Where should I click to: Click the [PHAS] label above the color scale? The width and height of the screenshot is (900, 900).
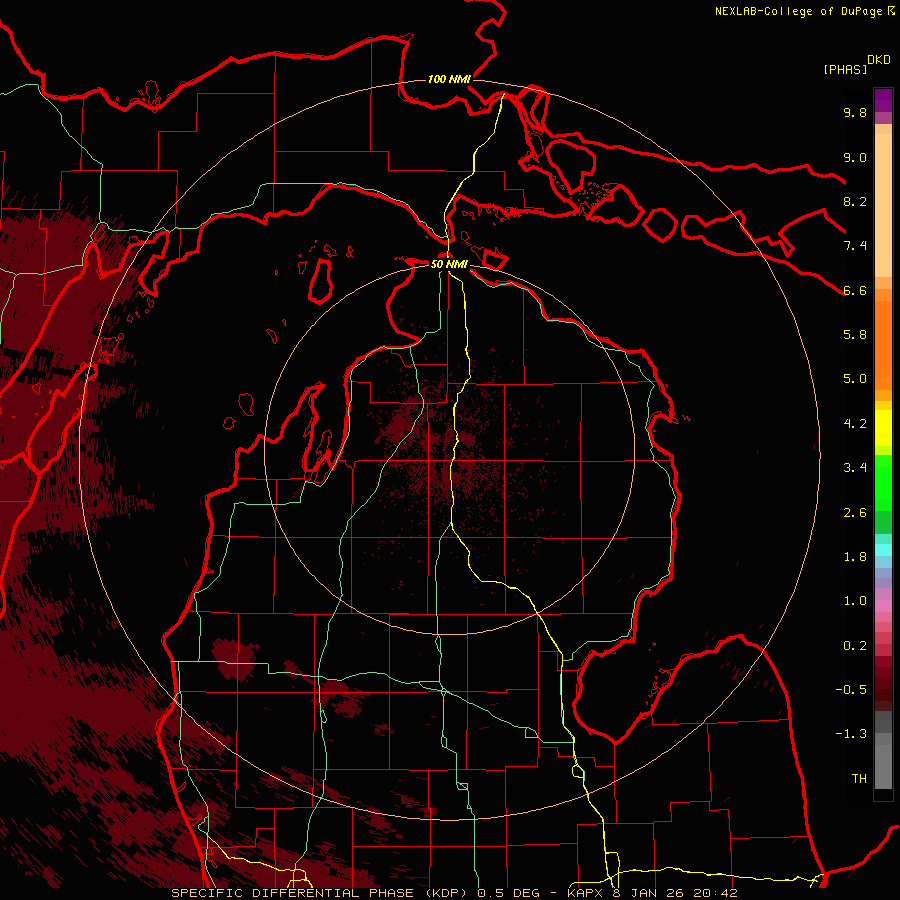point(845,70)
